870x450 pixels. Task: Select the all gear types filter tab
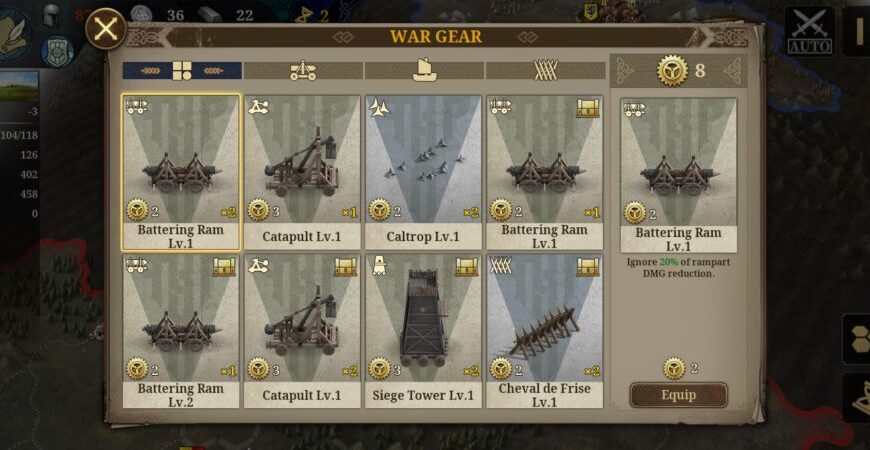click(182, 70)
